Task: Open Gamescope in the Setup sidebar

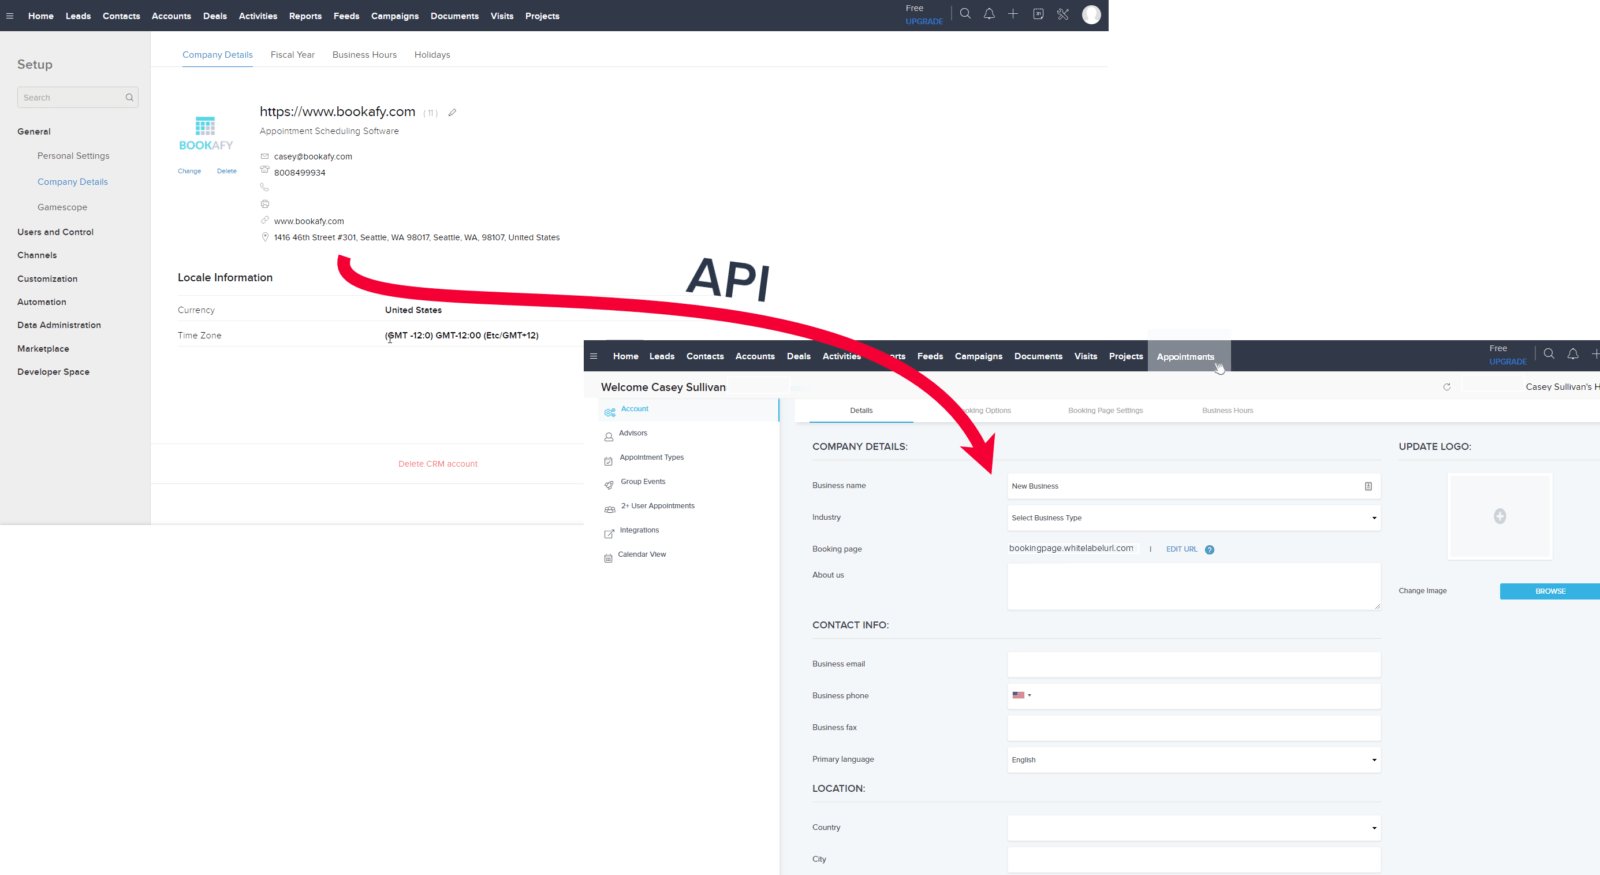Action: point(62,207)
